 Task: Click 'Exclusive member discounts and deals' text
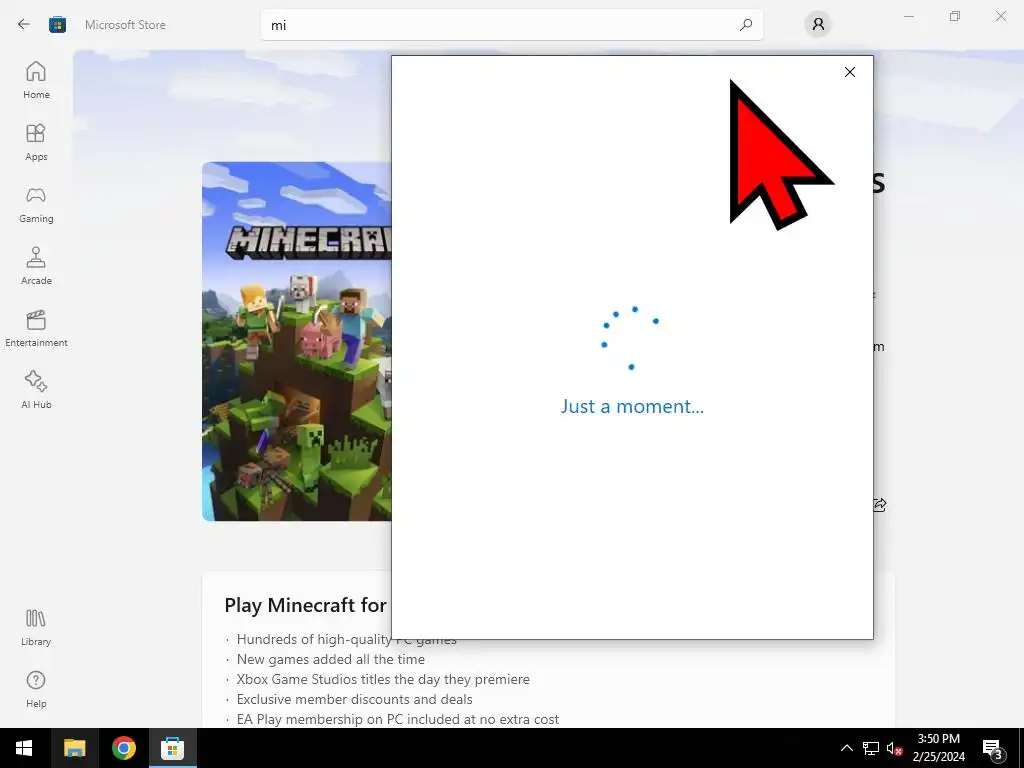coord(354,699)
